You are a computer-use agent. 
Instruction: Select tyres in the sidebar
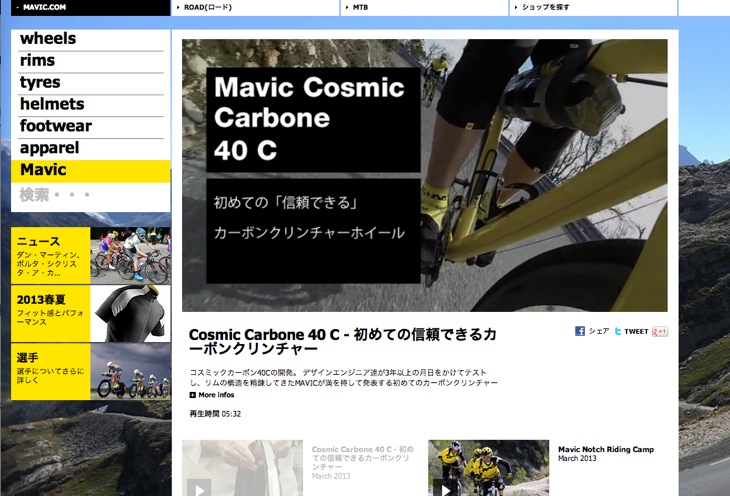(91, 83)
